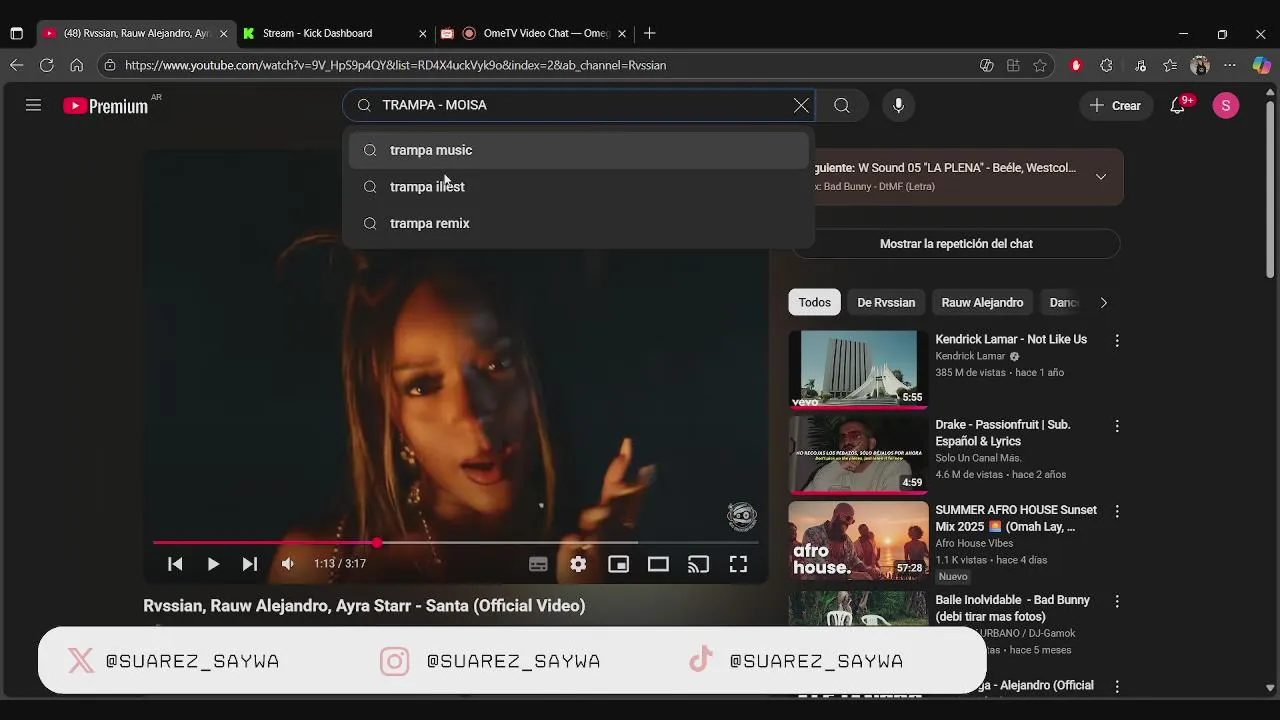Close the Kick Dashboard browser tab
Screen dimensions: 1280x720
[x=422, y=33]
